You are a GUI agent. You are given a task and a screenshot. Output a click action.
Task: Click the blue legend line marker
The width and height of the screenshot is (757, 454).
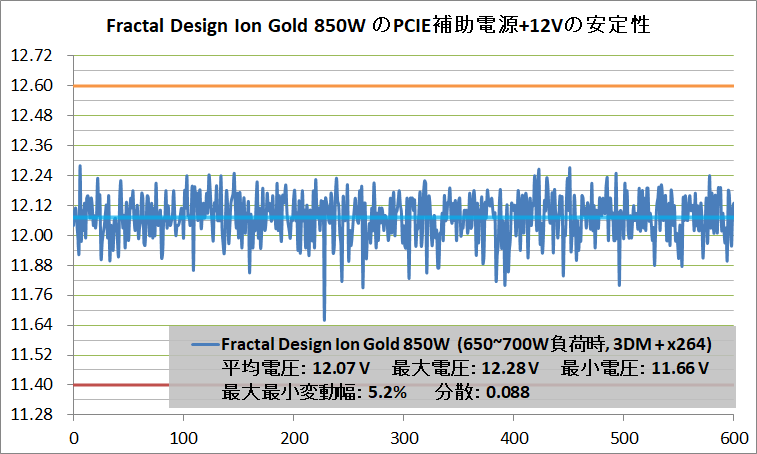coord(206,344)
